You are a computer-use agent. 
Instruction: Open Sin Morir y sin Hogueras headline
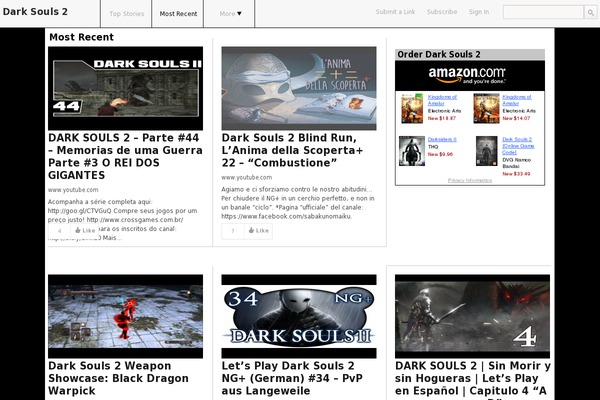coord(473,379)
